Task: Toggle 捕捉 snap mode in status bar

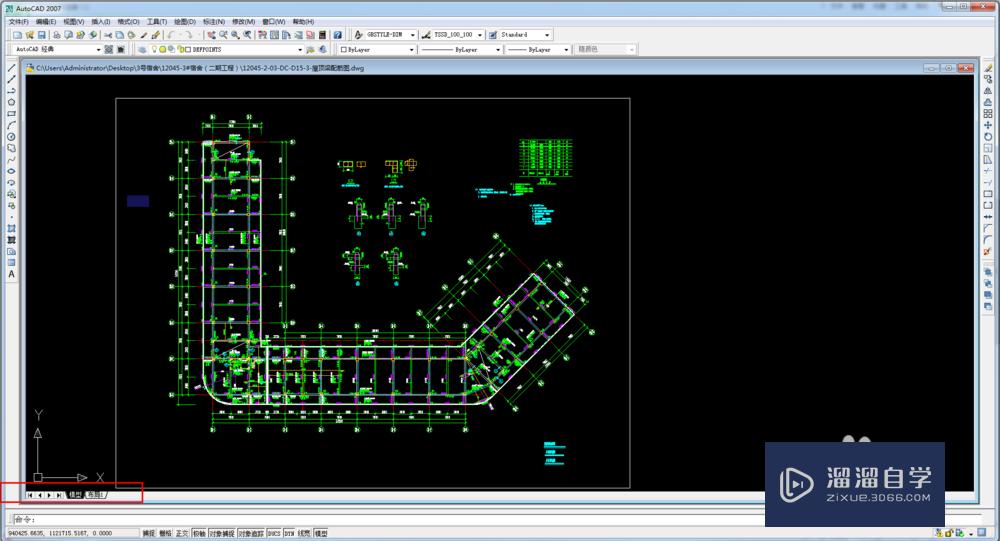Action: point(149,533)
